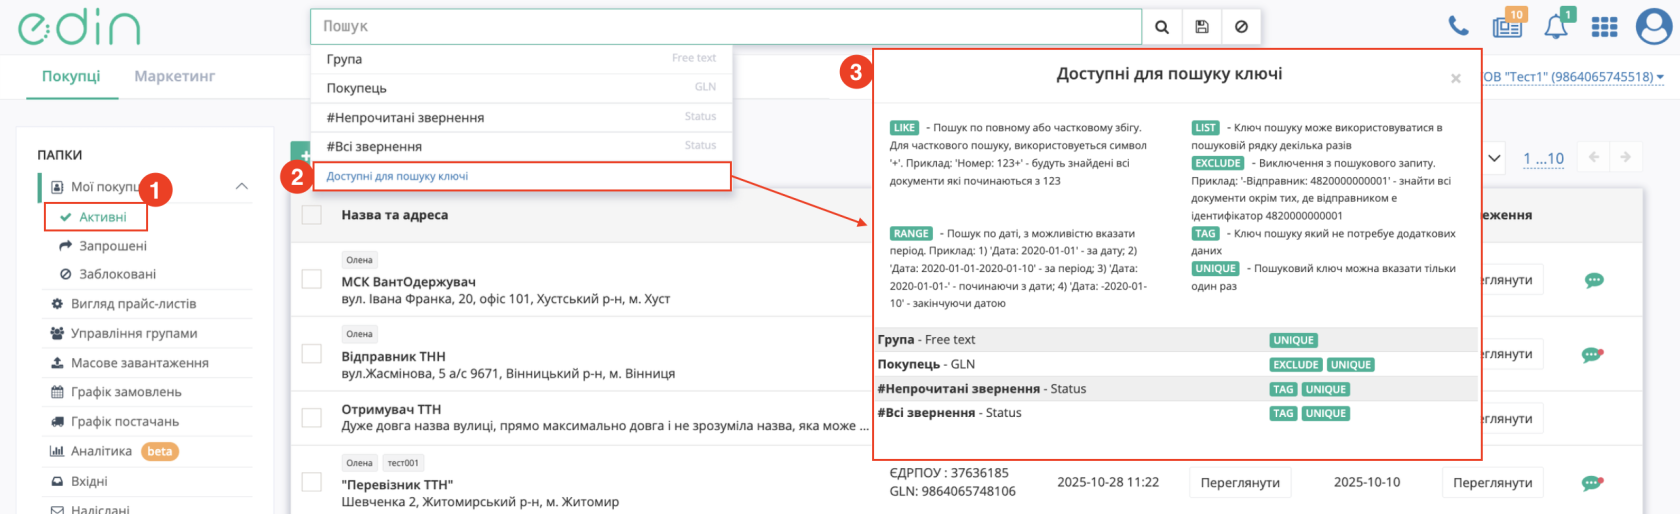Open the user profile avatar
This screenshot has width=1680, height=514.
(x=1654, y=27)
